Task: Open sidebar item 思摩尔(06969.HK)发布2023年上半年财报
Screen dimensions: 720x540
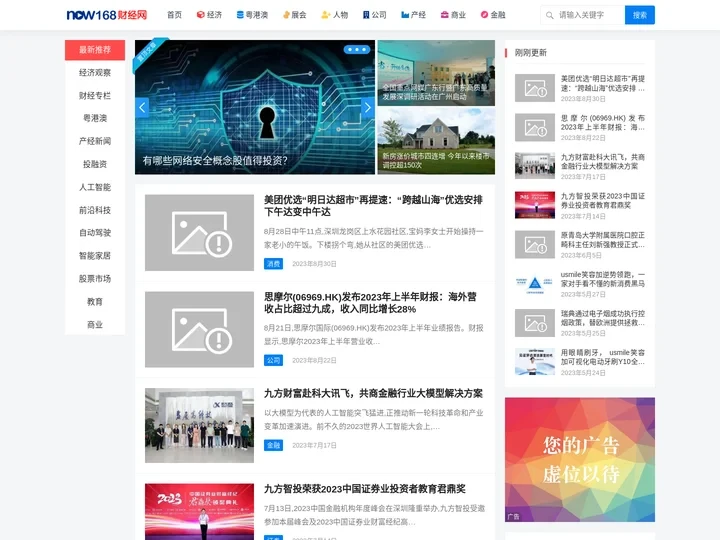Action: point(602,123)
